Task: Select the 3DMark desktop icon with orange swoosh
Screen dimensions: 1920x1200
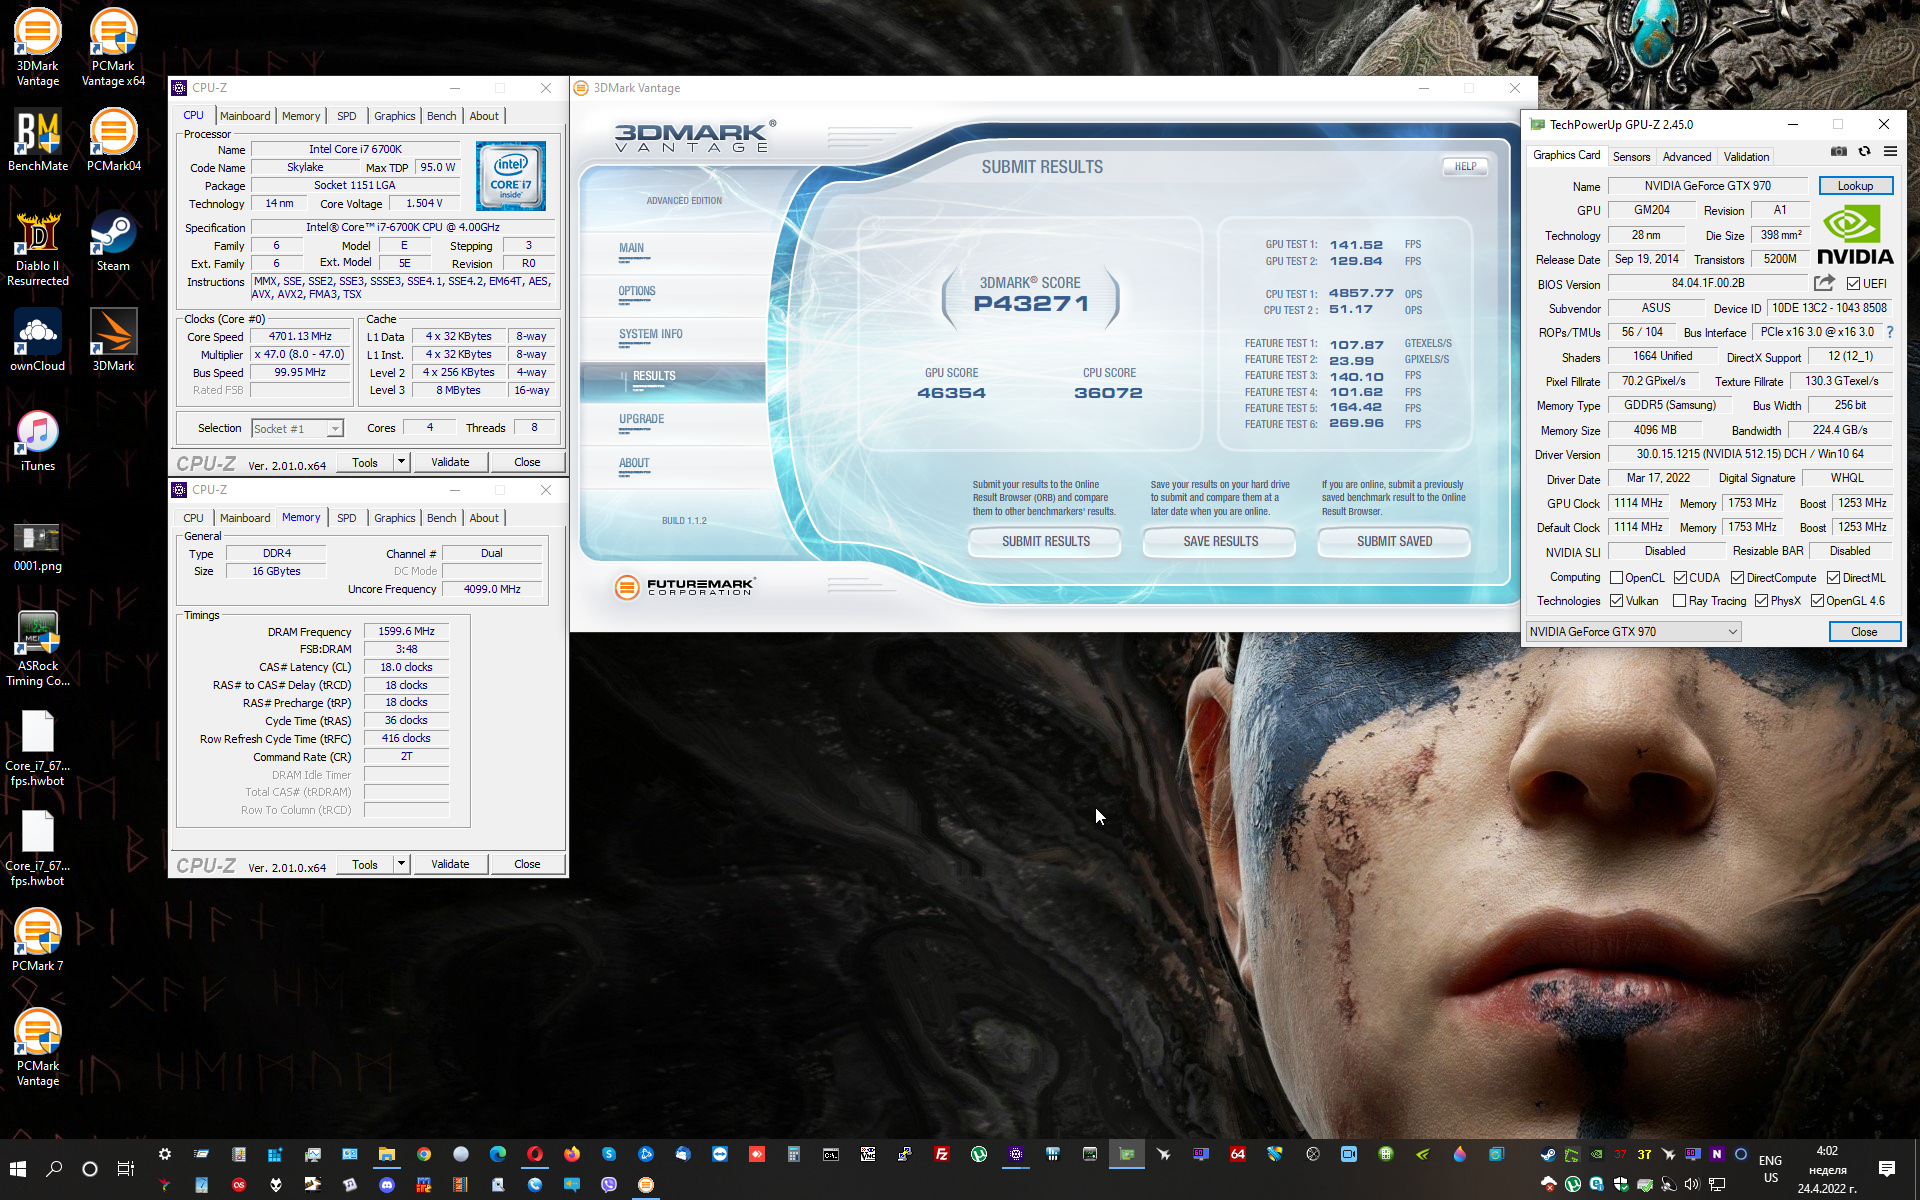Action: pos(113,341)
